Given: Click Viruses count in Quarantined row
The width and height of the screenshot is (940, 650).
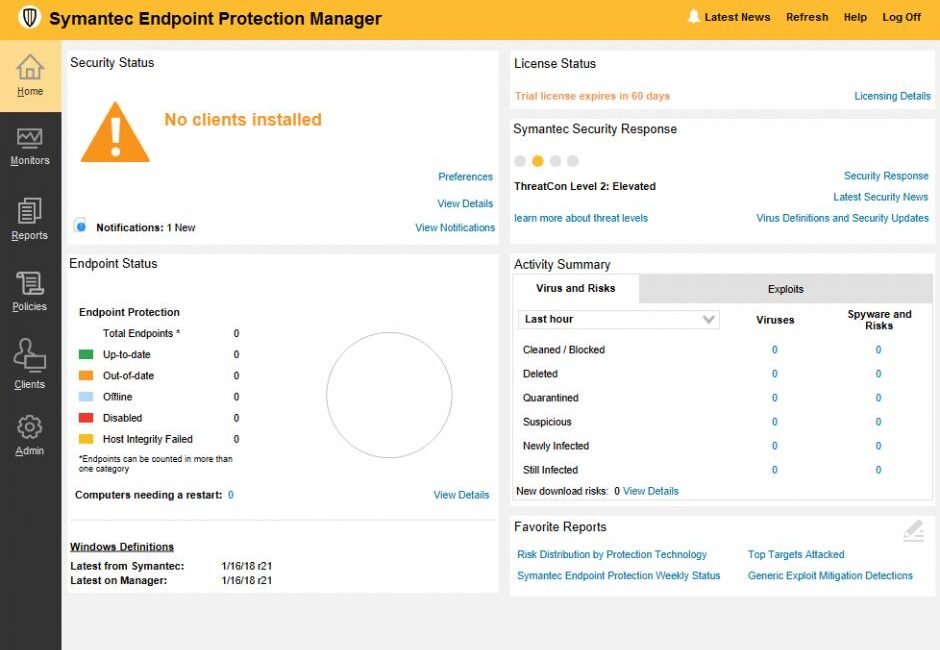Looking at the screenshot, I should pos(775,398).
